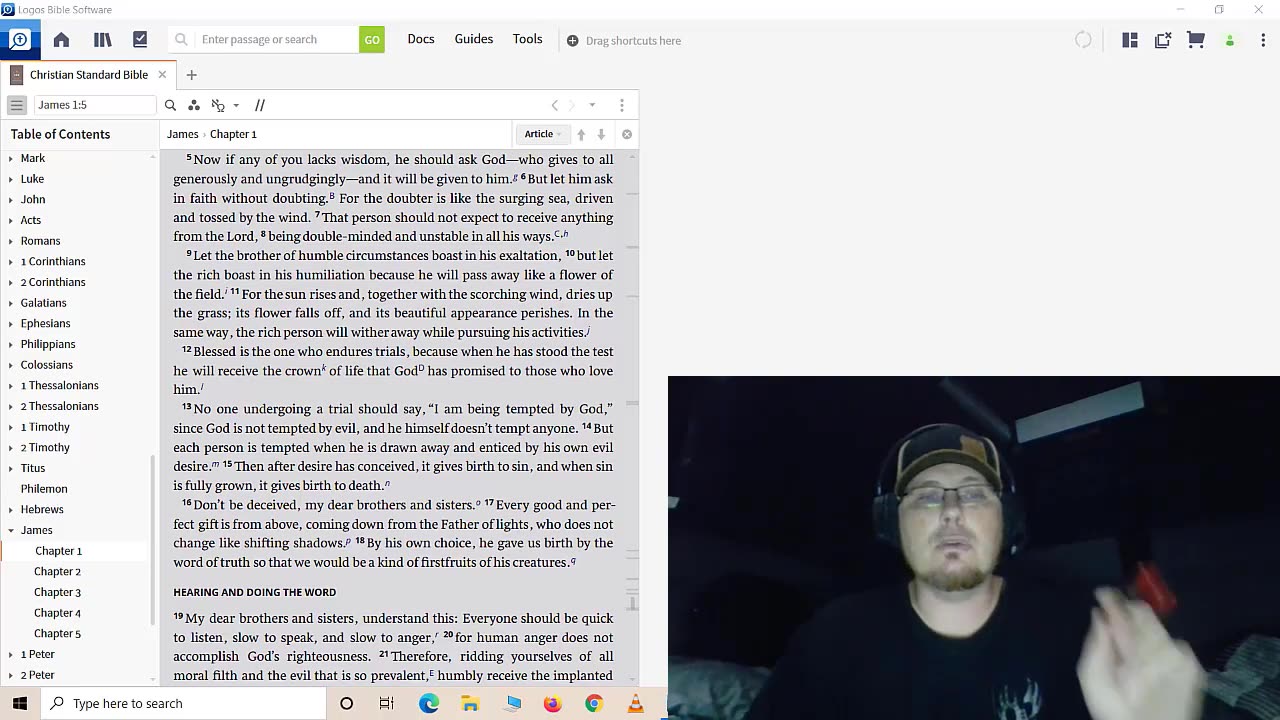Click the James 1:5 reference box
This screenshot has width=1280, height=720.
95,105
